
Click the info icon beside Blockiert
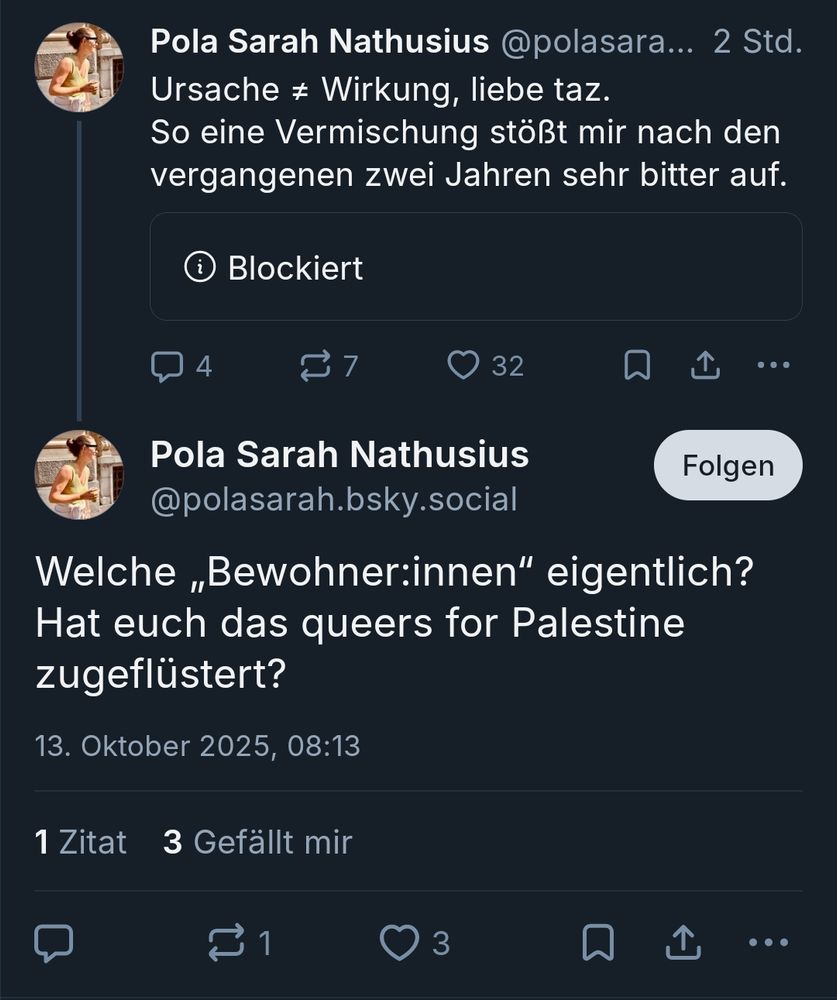coord(199,267)
